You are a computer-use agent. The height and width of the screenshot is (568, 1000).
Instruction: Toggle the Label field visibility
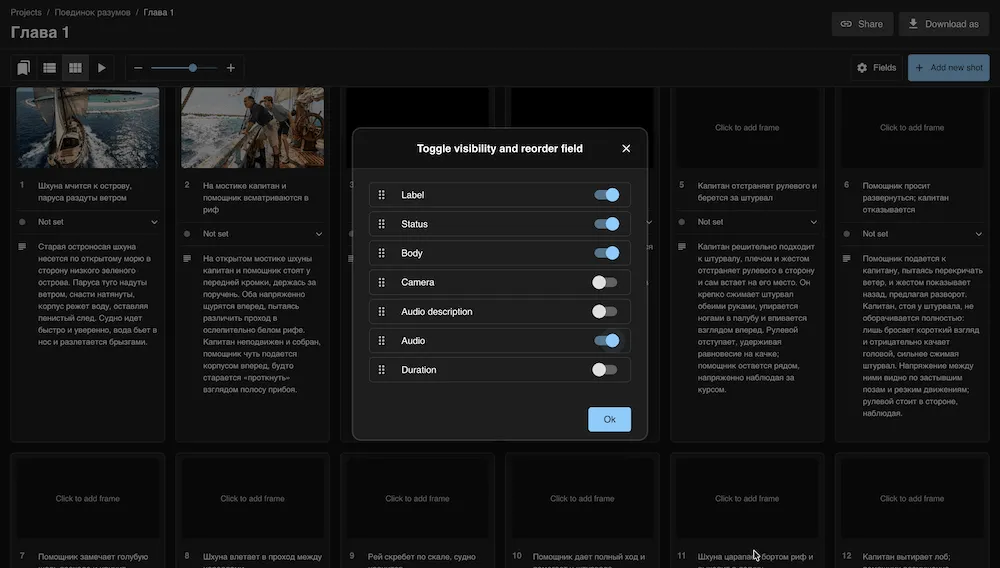[x=606, y=195]
